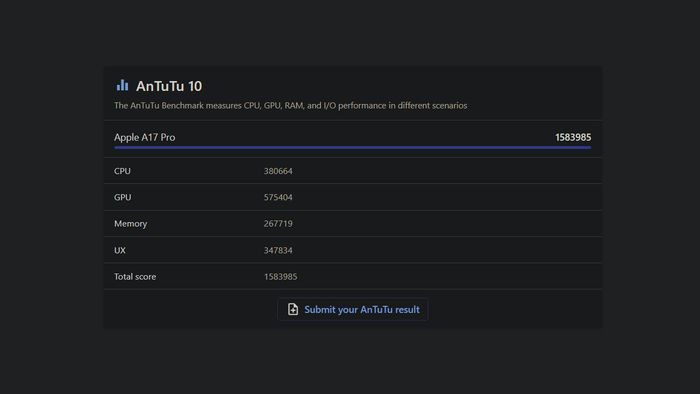Viewport: 700px width, 394px height.
Task: Click the UX row label
Action: click(x=120, y=250)
